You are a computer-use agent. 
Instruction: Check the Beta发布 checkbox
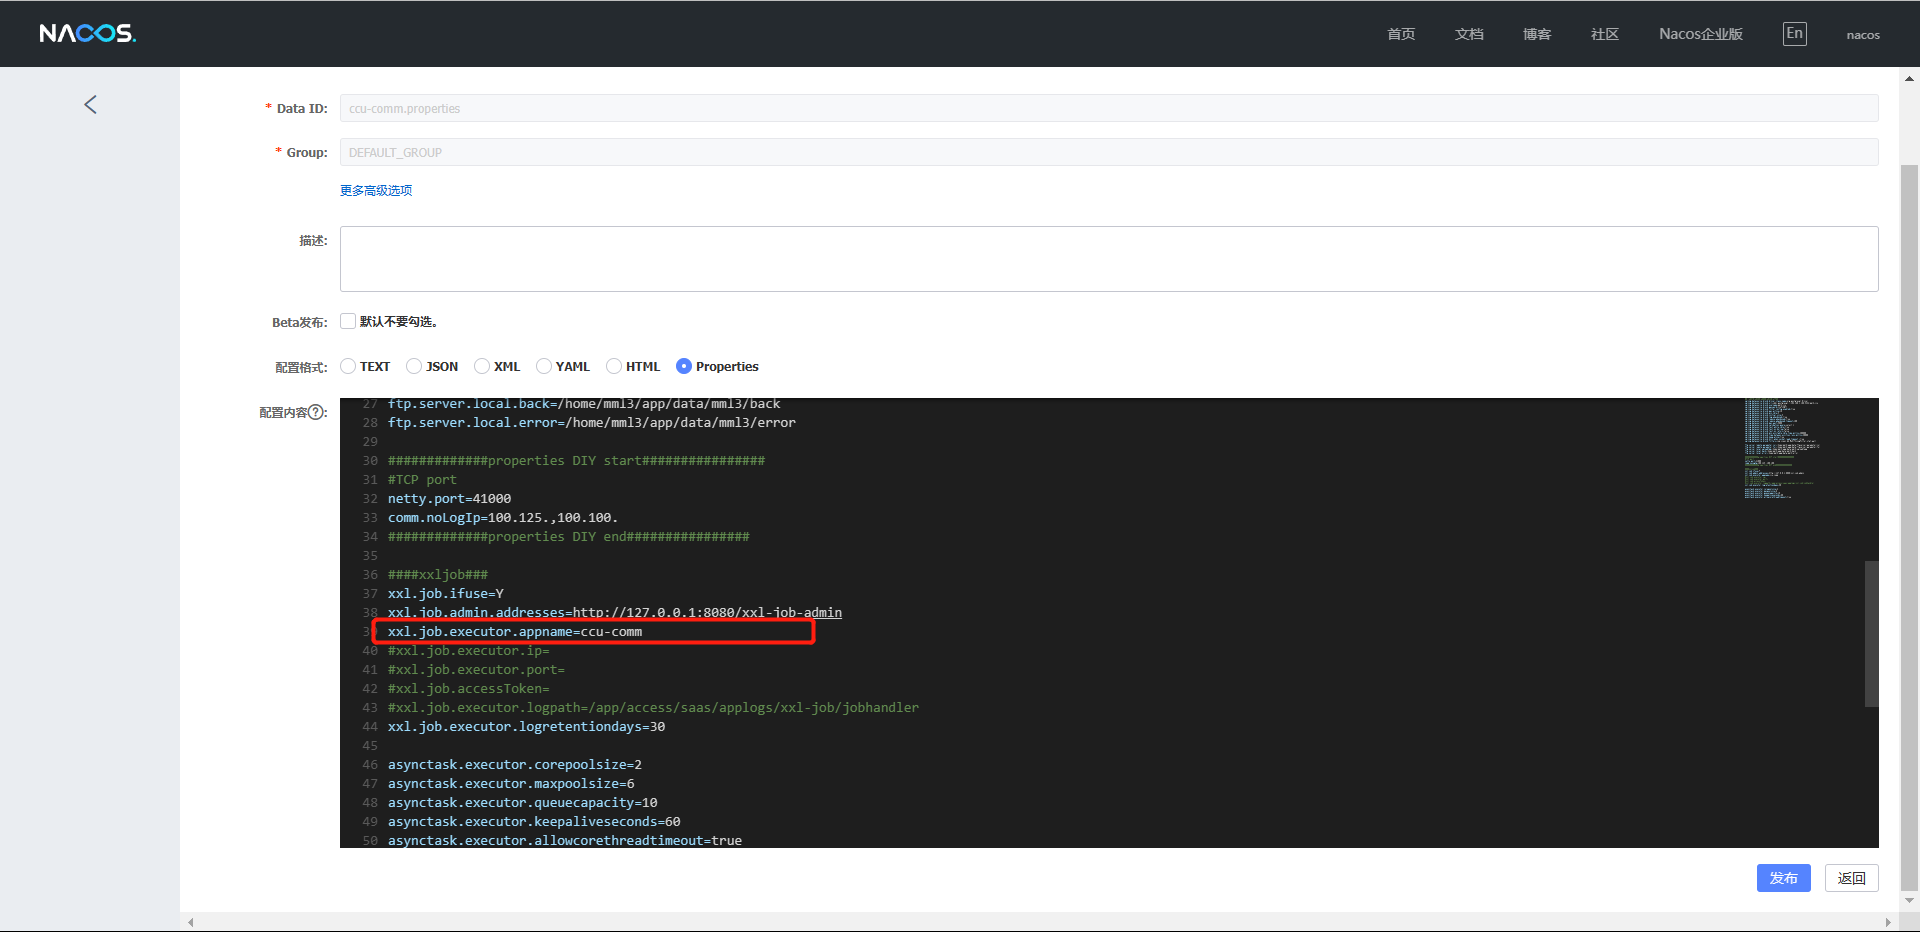click(348, 321)
